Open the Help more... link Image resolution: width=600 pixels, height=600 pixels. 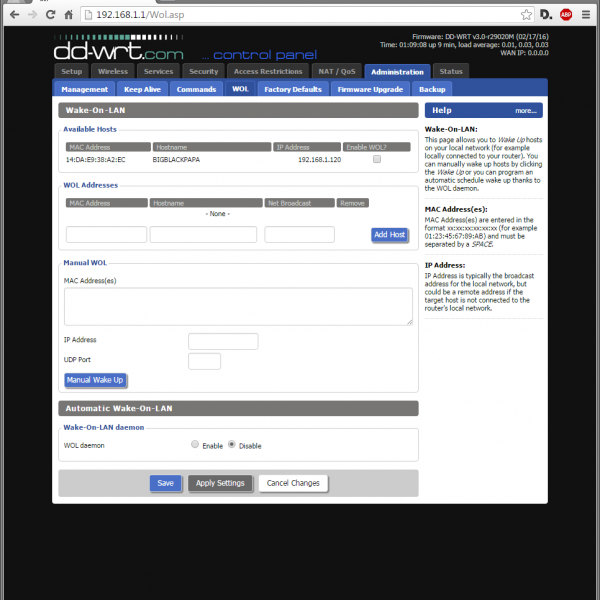[x=527, y=110]
